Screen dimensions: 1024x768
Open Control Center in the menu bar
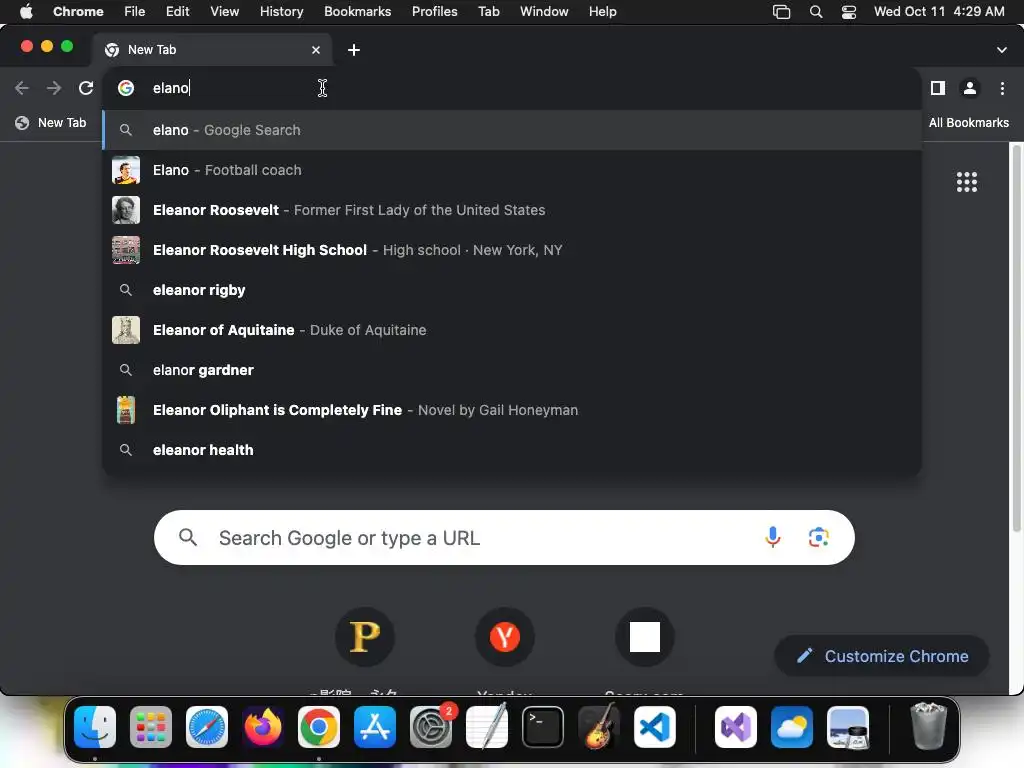point(848,12)
